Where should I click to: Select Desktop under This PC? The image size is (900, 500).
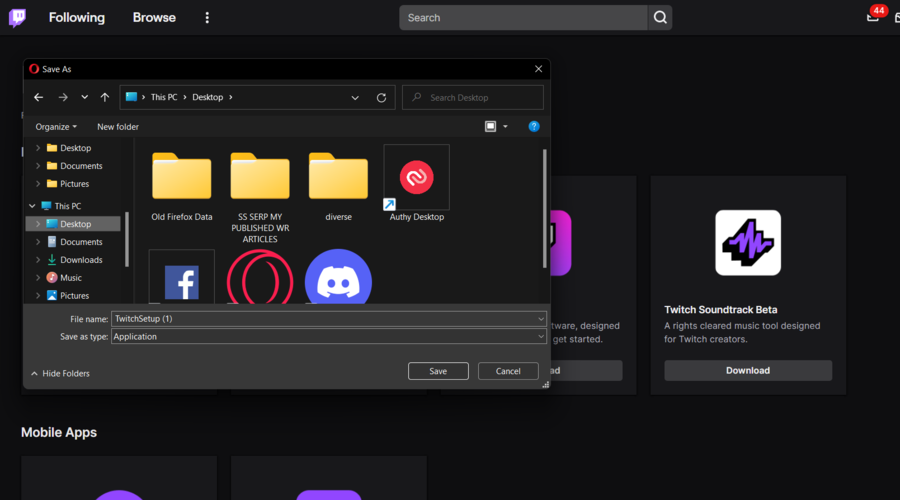click(73, 224)
